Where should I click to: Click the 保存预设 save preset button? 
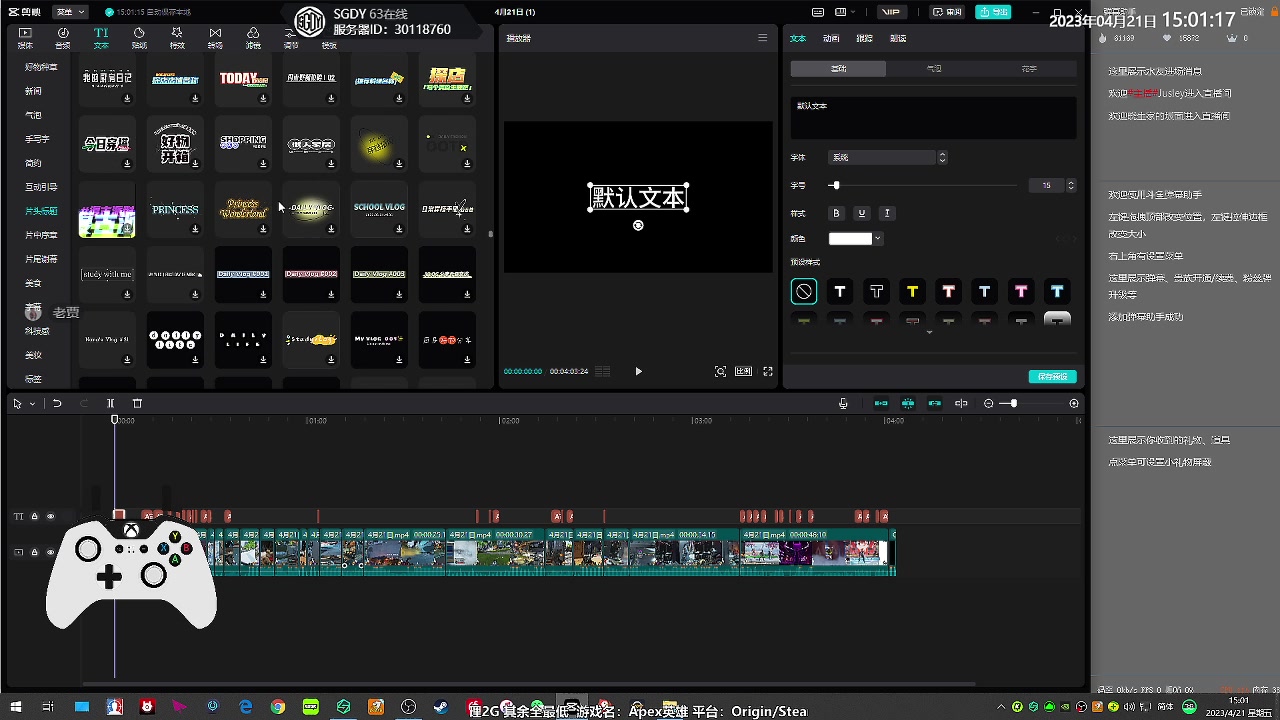(x=1052, y=377)
